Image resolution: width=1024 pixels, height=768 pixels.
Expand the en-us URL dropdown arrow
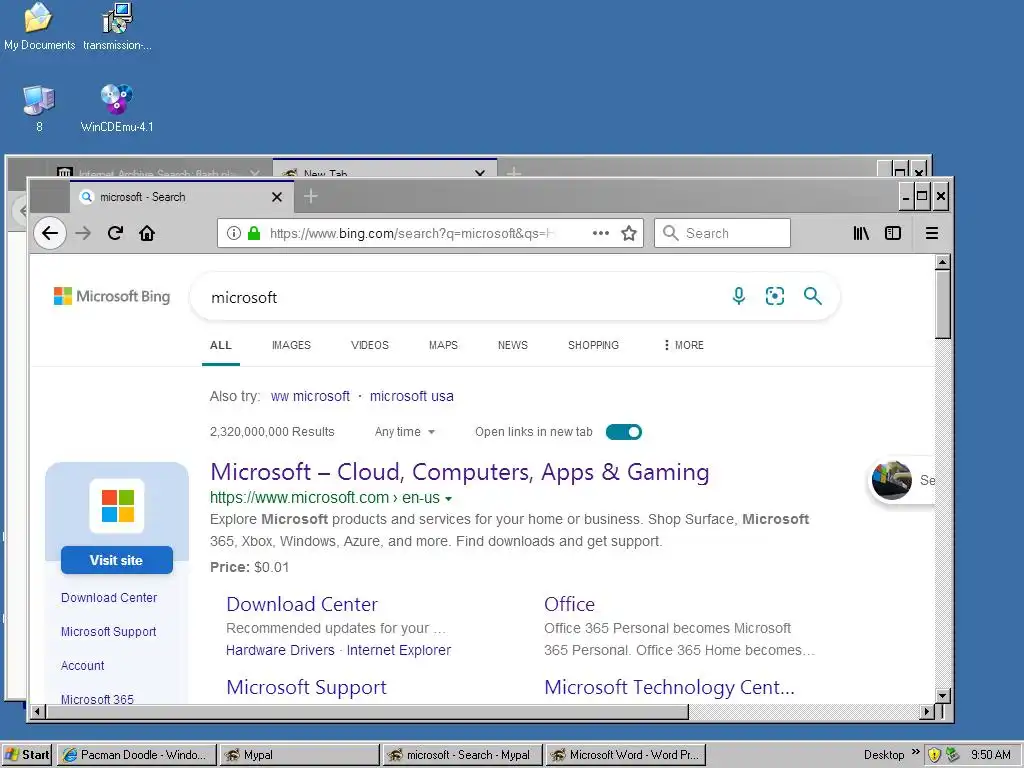click(x=449, y=499)
